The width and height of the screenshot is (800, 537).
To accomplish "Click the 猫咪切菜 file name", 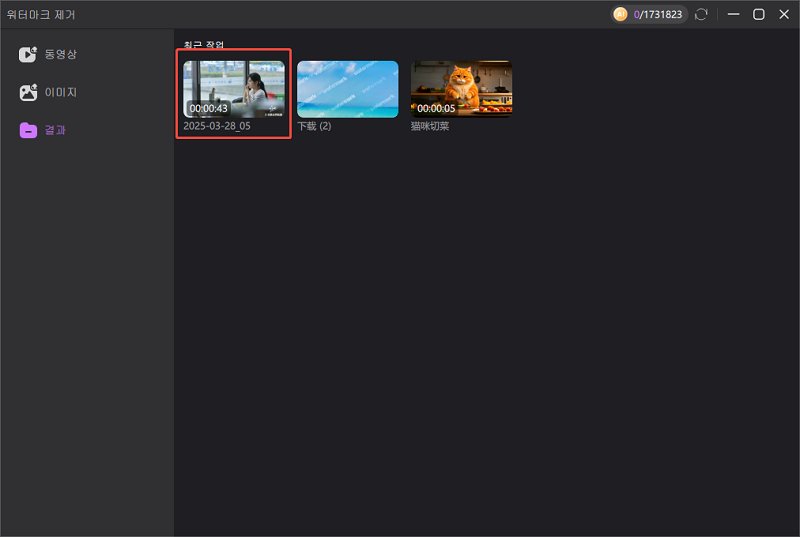I will click(430, 127).
